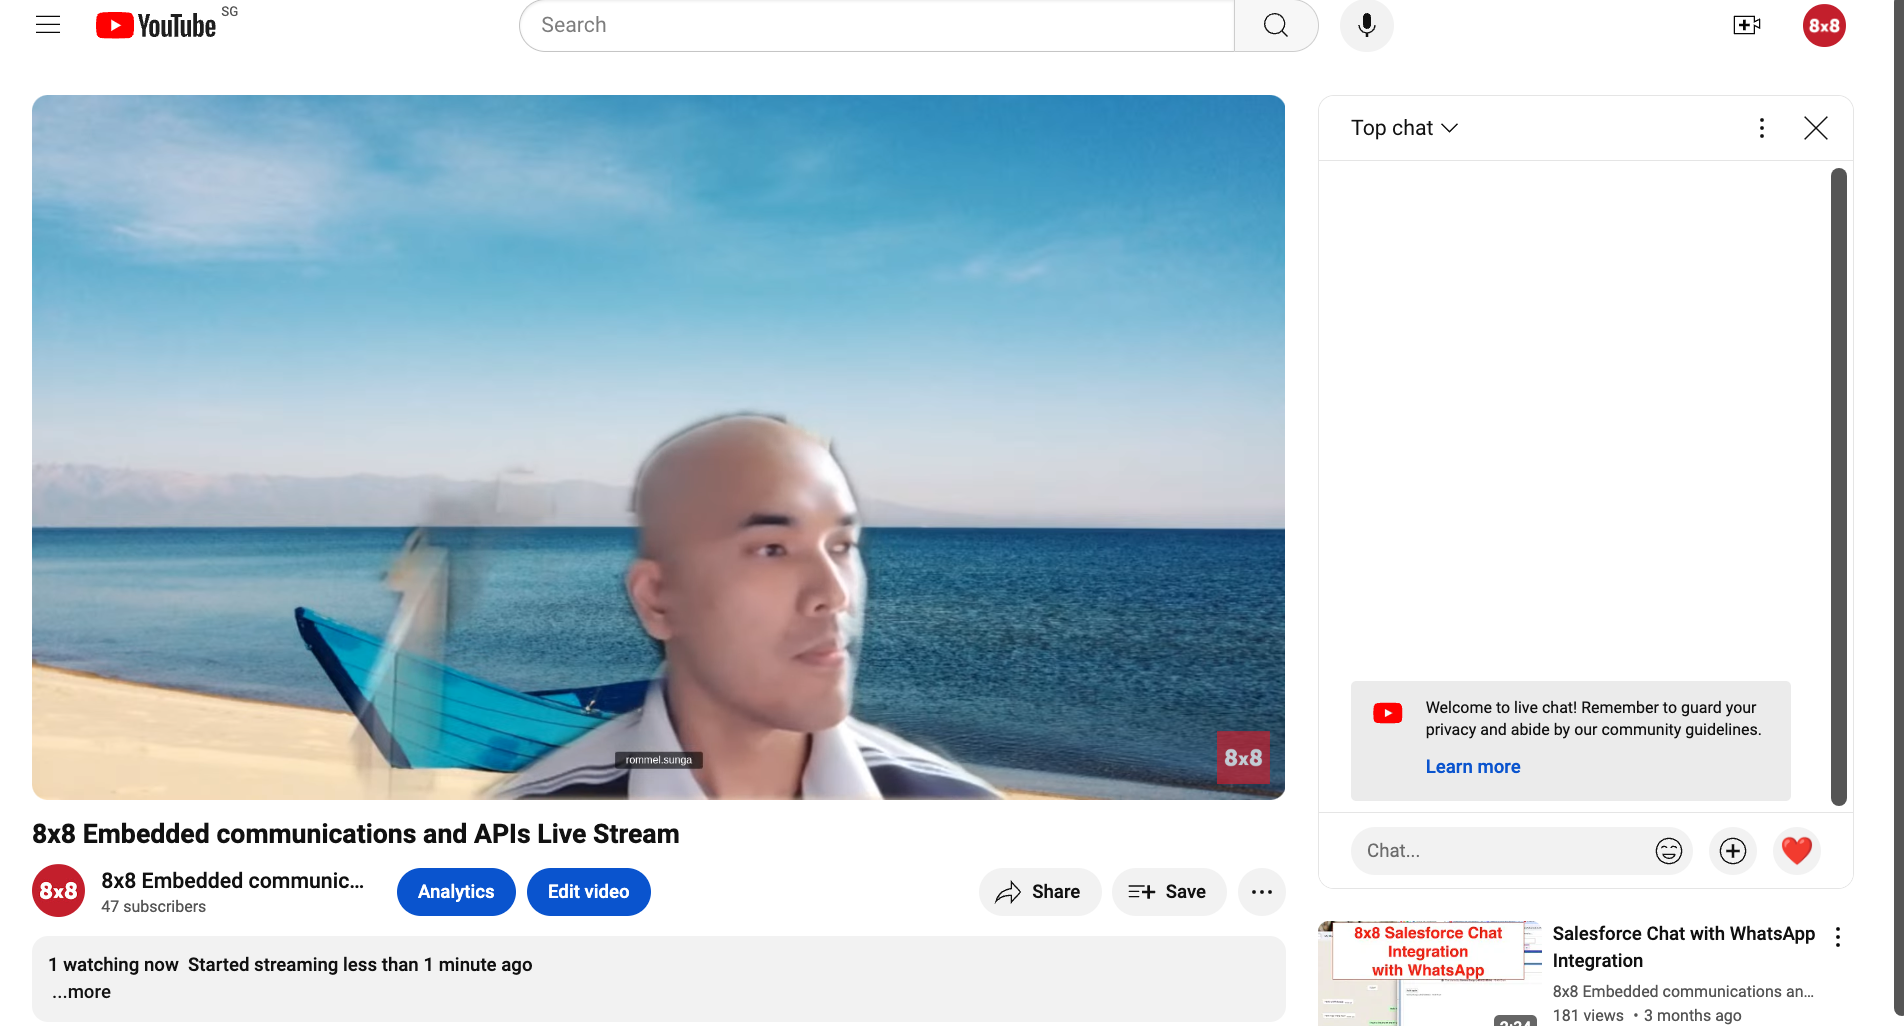Click the Edit video button
The height and width of the screenshot is (1026, 1904).
pyautogui.click(x=588, y=892)
